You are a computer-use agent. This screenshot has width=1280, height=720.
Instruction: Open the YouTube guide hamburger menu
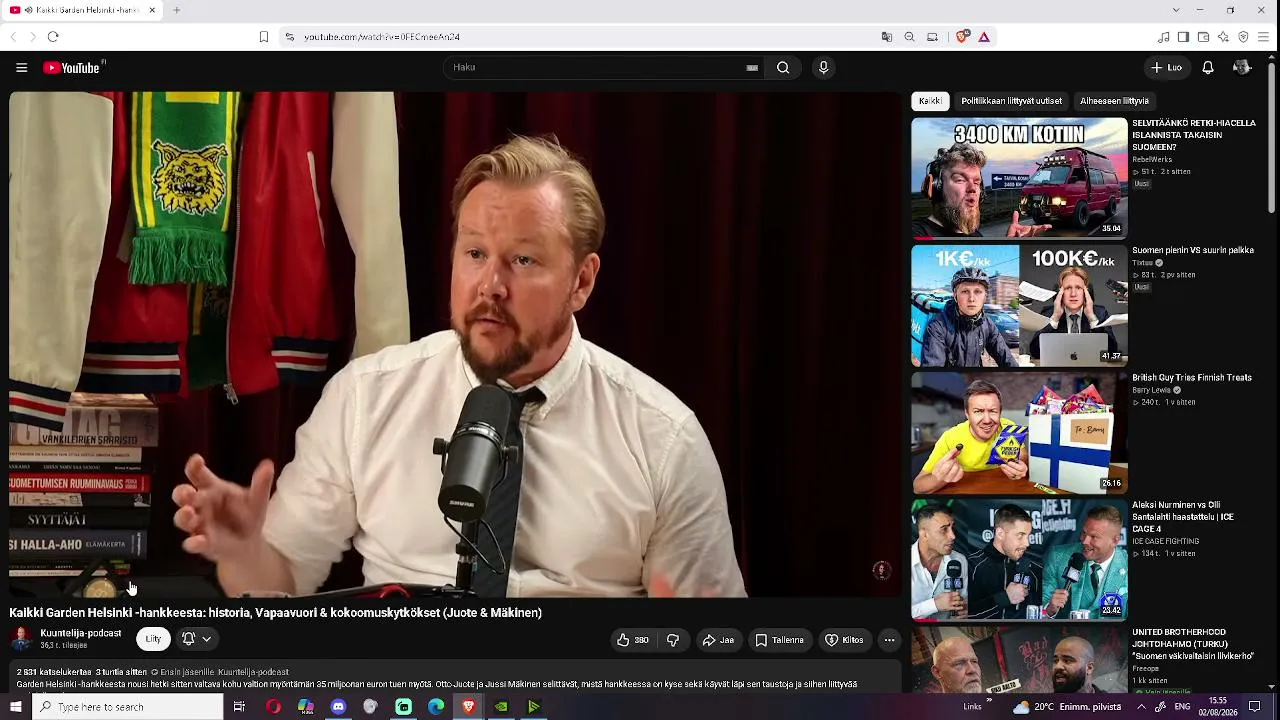click(21, 68)
